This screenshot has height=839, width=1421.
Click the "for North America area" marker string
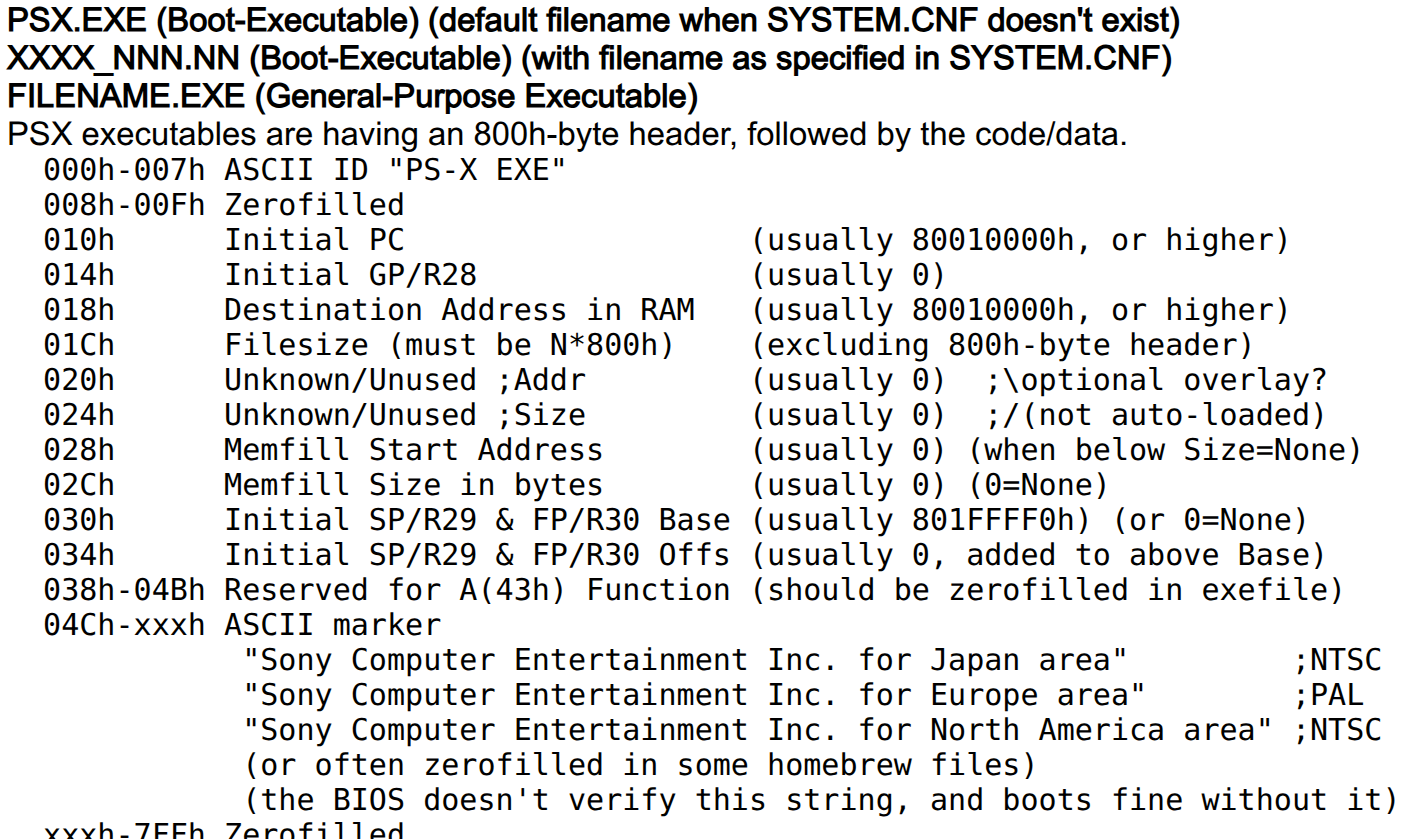[759, 730]
